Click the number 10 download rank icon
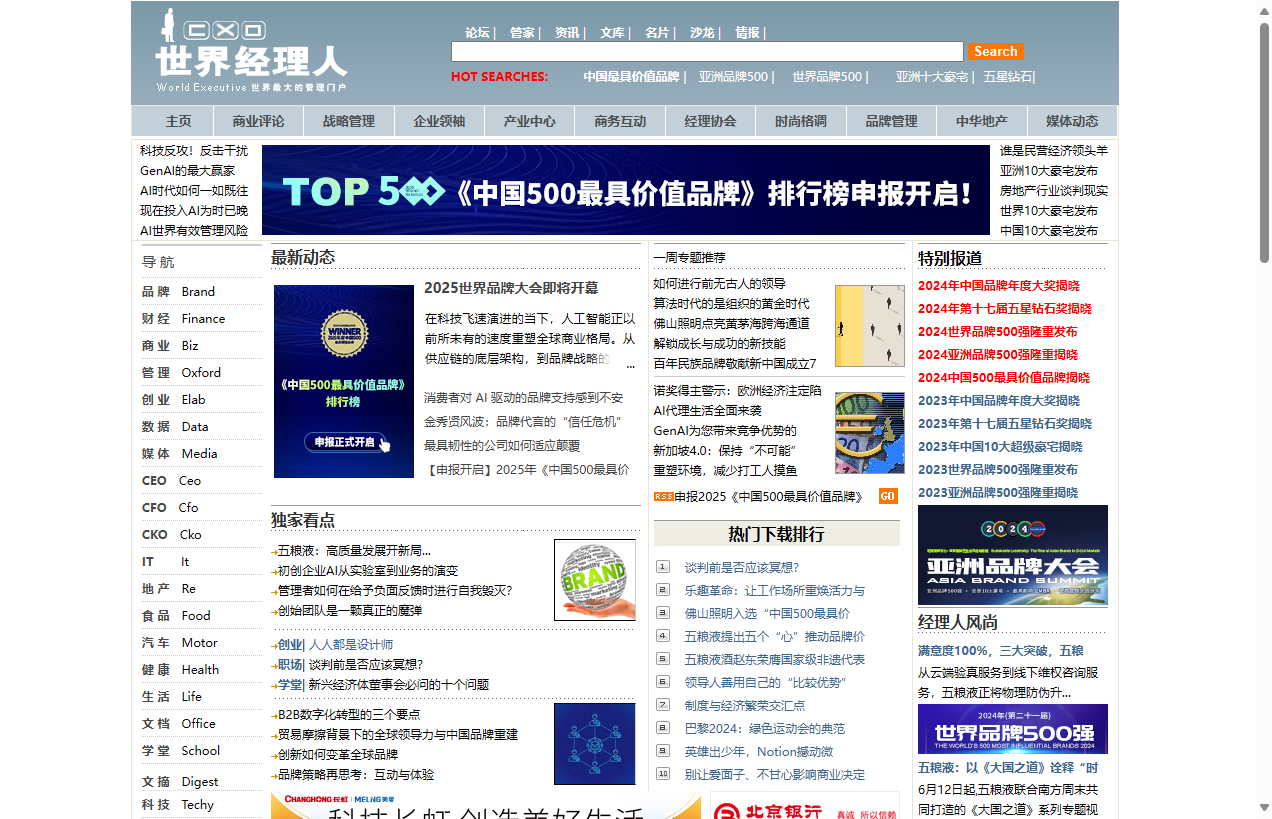This screenshot has width=1272, height=819. tap(662, 774)
